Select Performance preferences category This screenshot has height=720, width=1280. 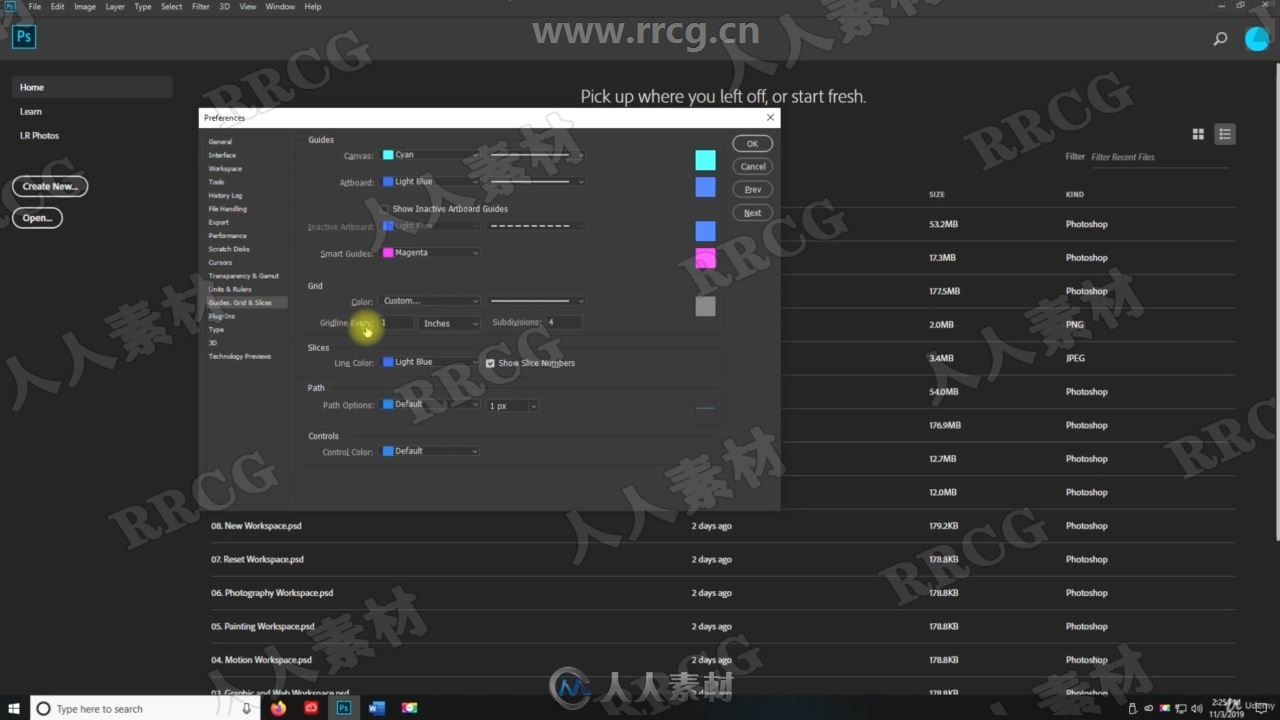pyautogui.click(x=227, y=236)
